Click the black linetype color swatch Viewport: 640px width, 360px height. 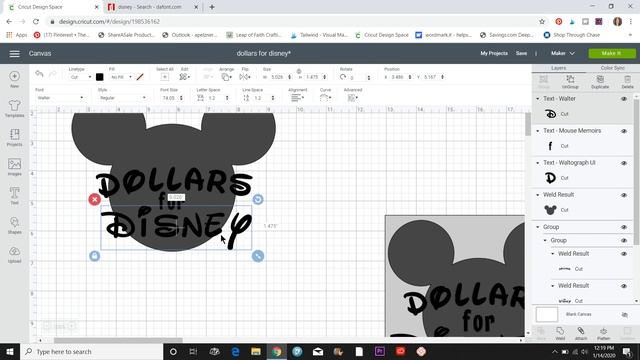click(100, 77)
